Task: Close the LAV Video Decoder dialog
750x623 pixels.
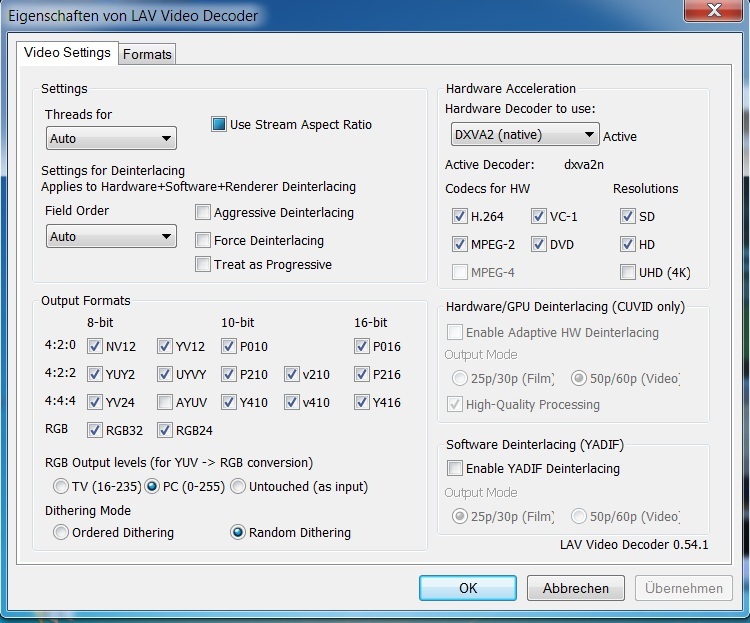Action: pyautogui.click(x=714, y=10)
